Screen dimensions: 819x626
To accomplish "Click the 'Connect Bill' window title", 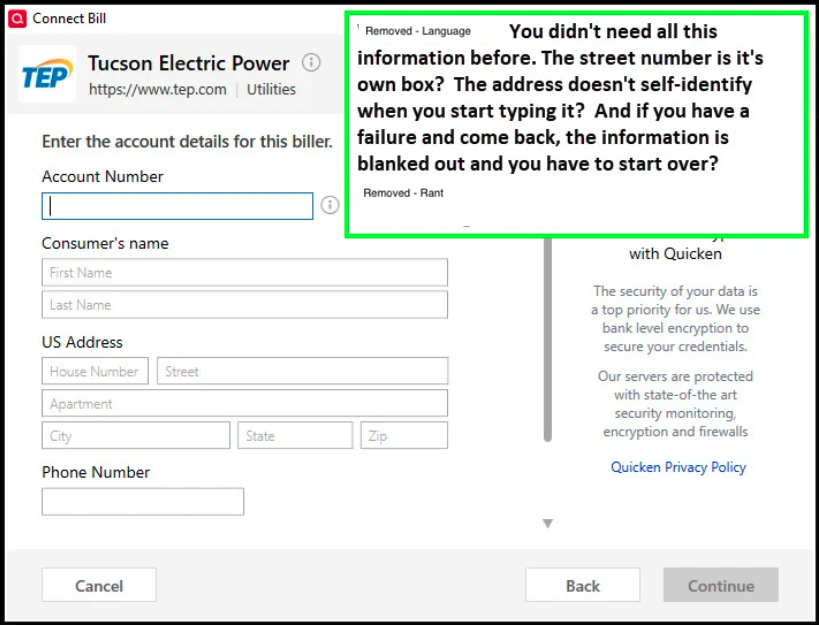I will tap(69, 18).
